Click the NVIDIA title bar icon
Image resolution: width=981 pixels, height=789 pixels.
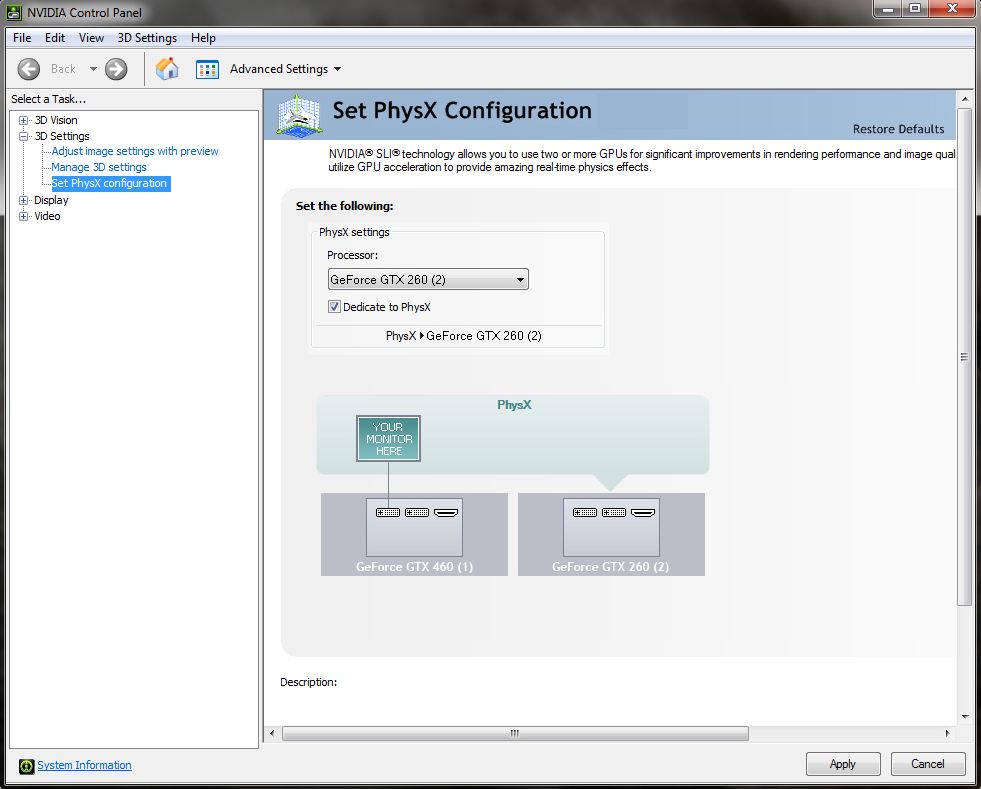coord(14,13)
